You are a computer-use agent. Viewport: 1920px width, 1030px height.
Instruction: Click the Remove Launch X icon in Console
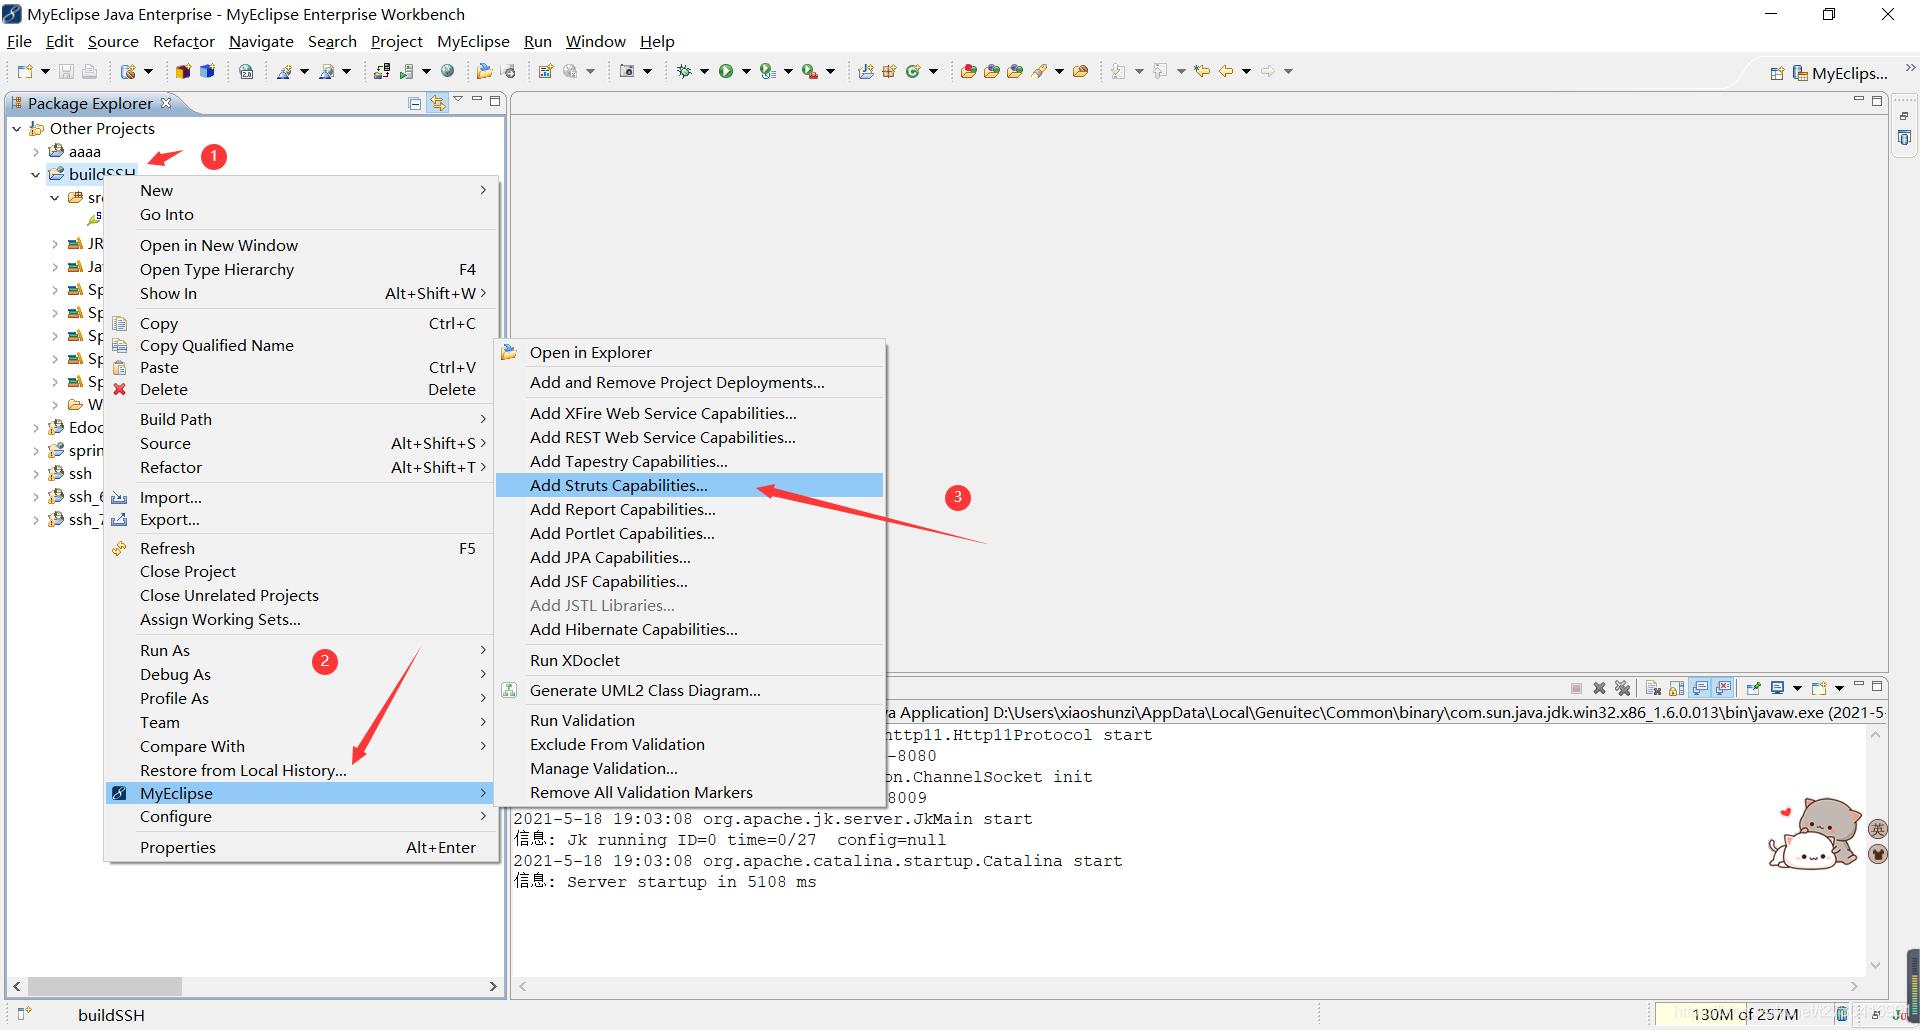[x=1599, y=688]
